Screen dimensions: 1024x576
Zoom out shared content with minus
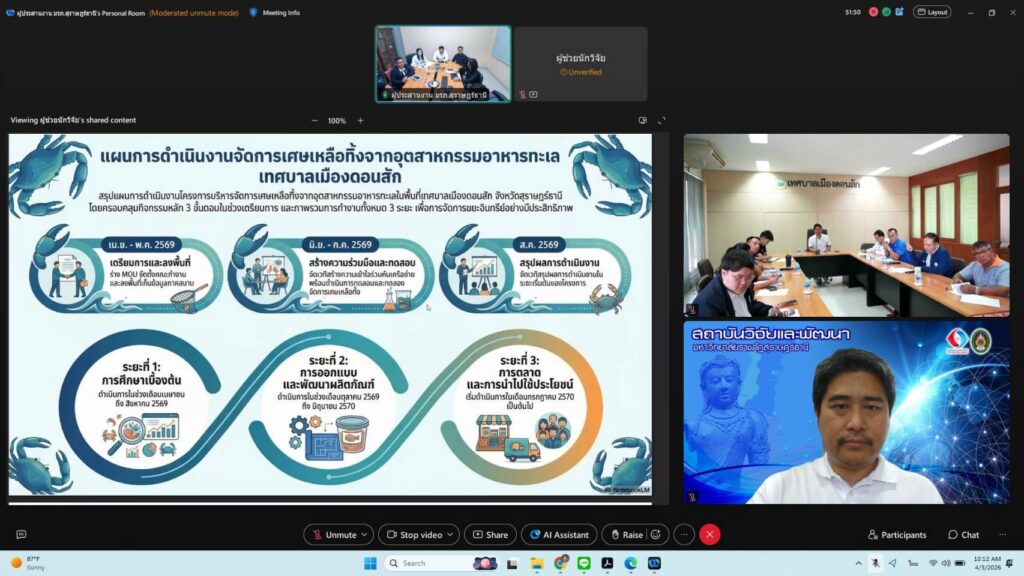pos(314,120)
